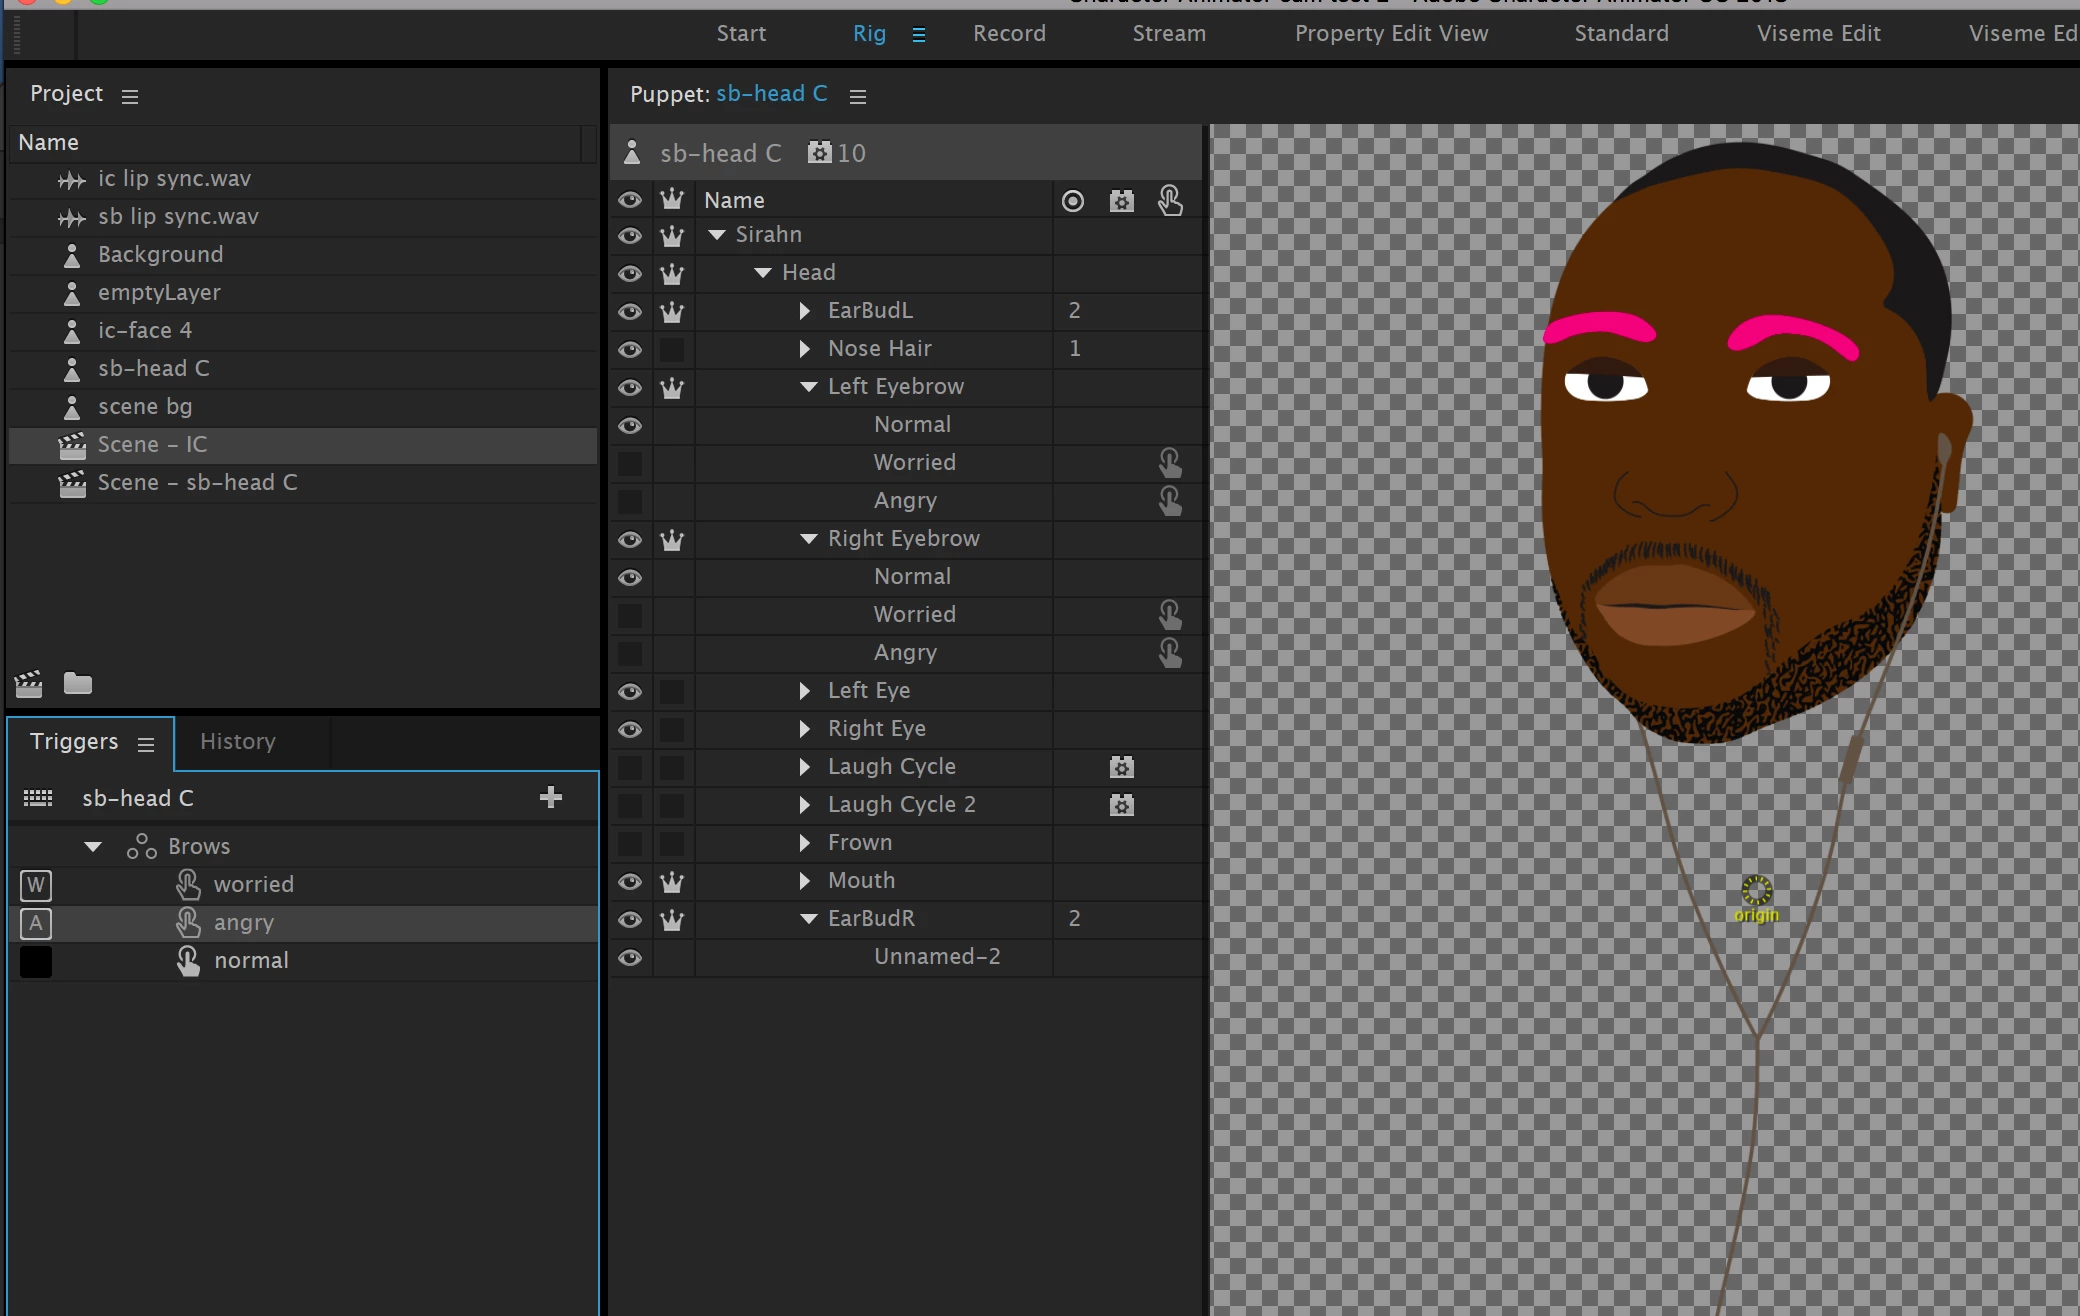Collapse the Left Eyebrow group
The width and height of the screenshot is (2080, 1316).
(x=808, y=387)
